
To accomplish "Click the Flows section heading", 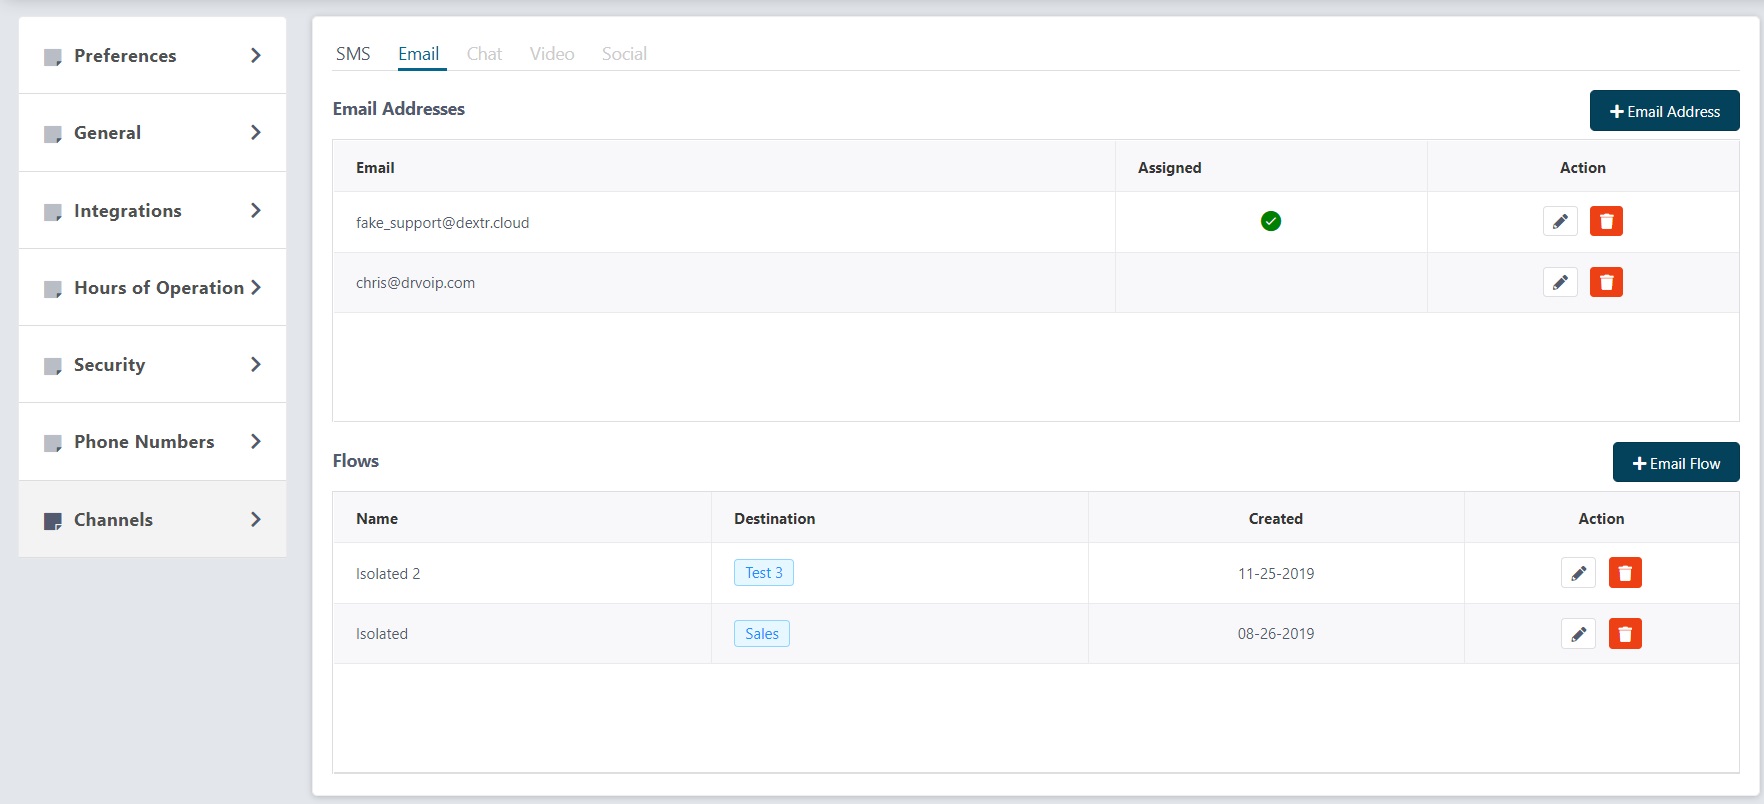I will (356, 461).
